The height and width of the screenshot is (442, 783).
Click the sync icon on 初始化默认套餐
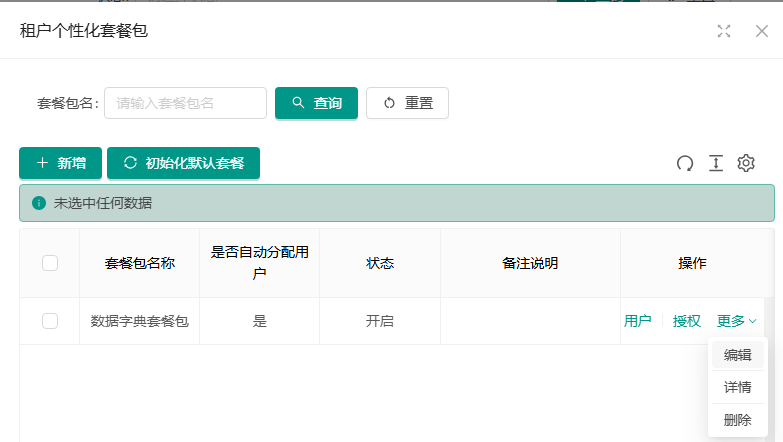130,163
